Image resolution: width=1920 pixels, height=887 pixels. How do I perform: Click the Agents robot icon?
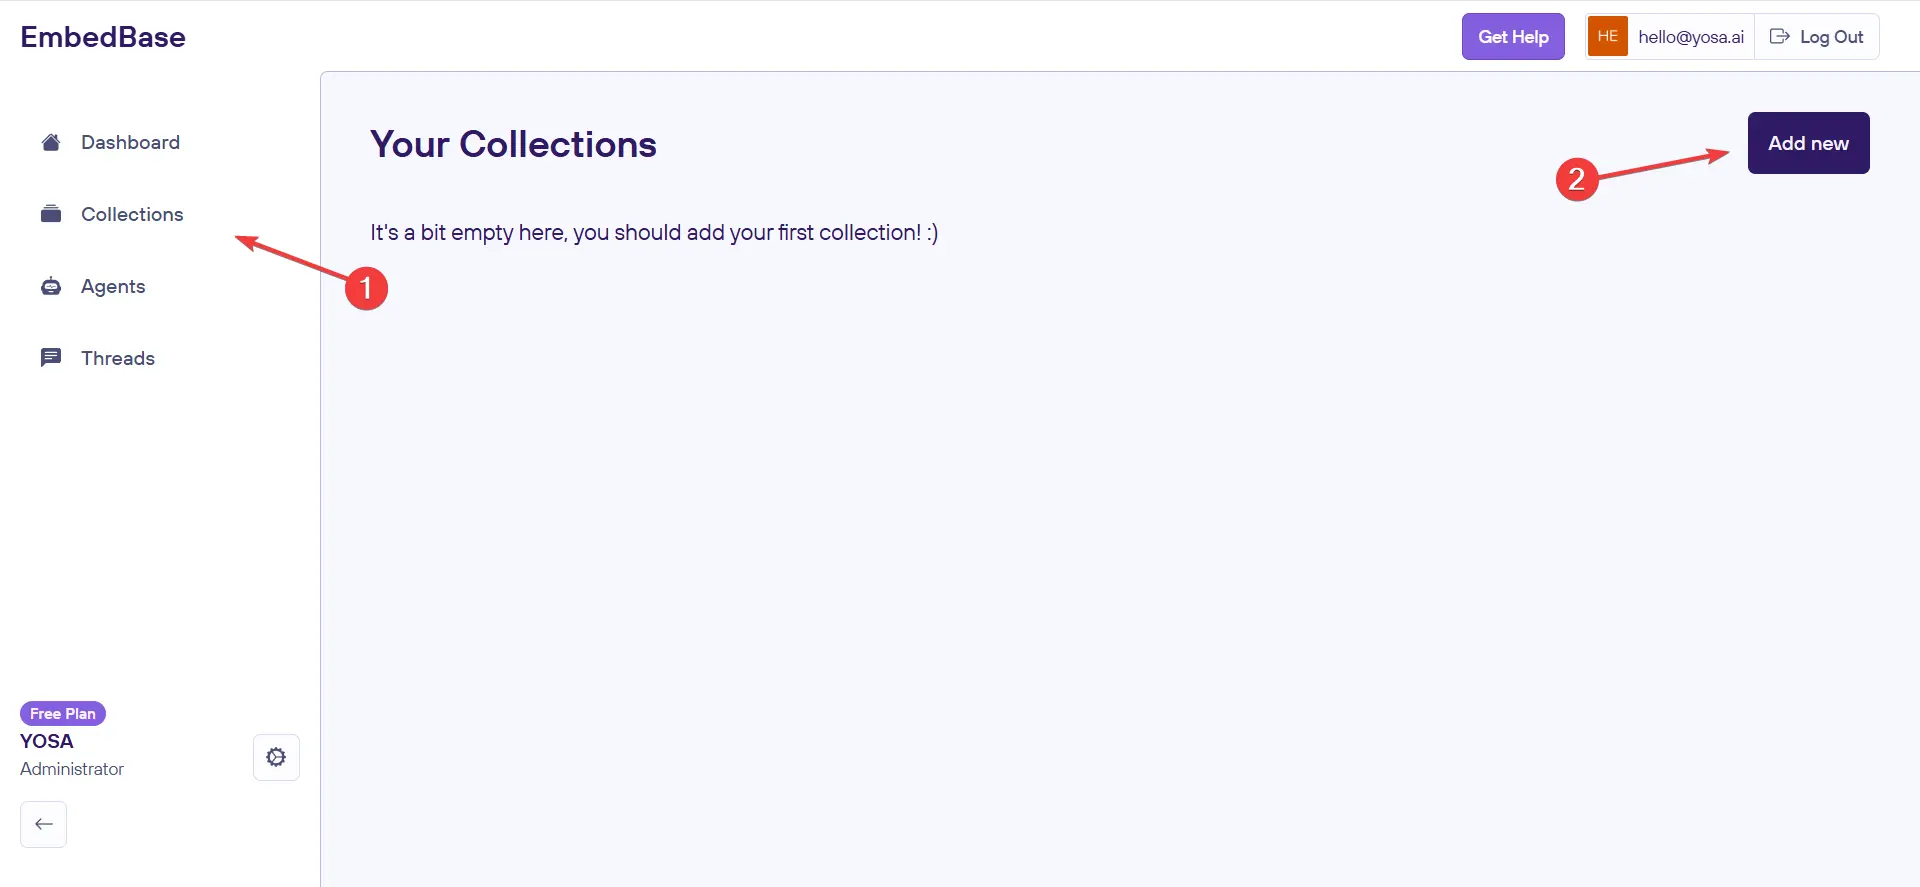(51, 287)
